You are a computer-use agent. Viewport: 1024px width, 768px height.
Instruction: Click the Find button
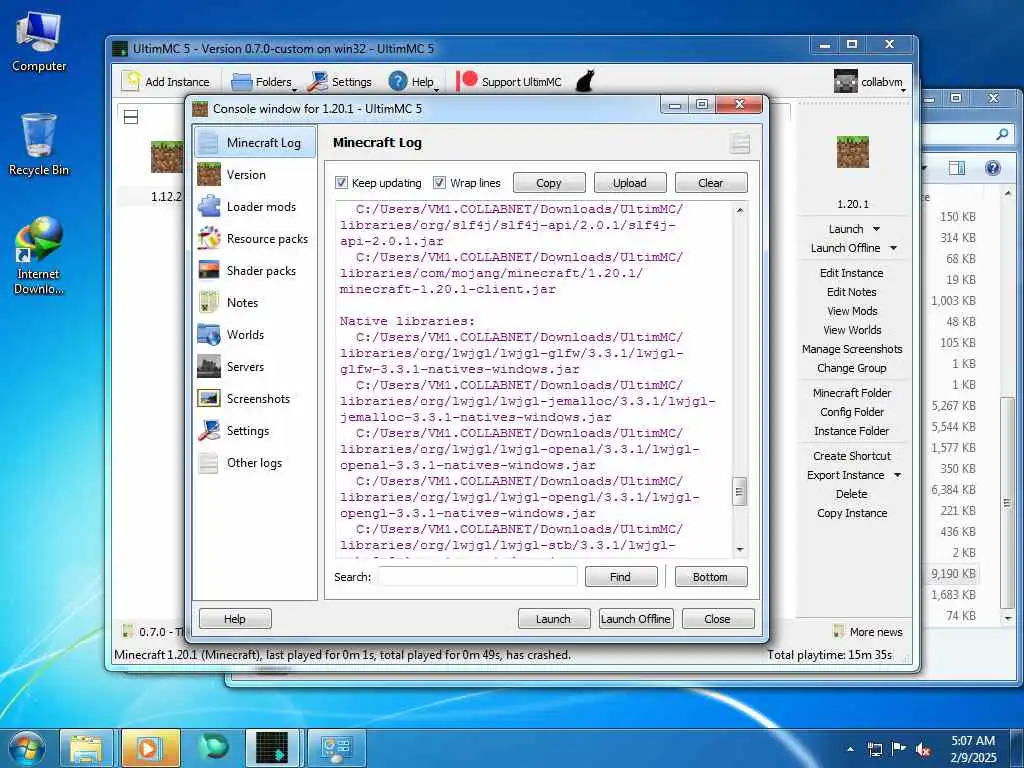[x=620, y=577]
